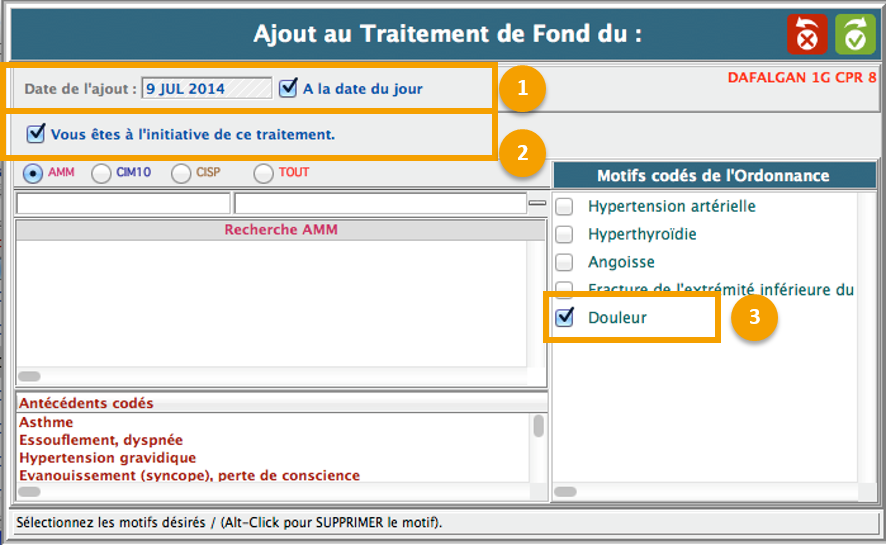
Task: Click the small minus icon beside search fields
Action: click(538, 203)
